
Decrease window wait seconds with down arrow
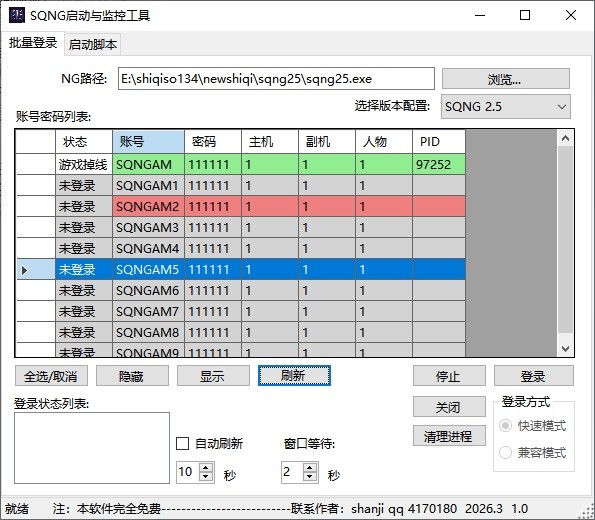(310, 477)
